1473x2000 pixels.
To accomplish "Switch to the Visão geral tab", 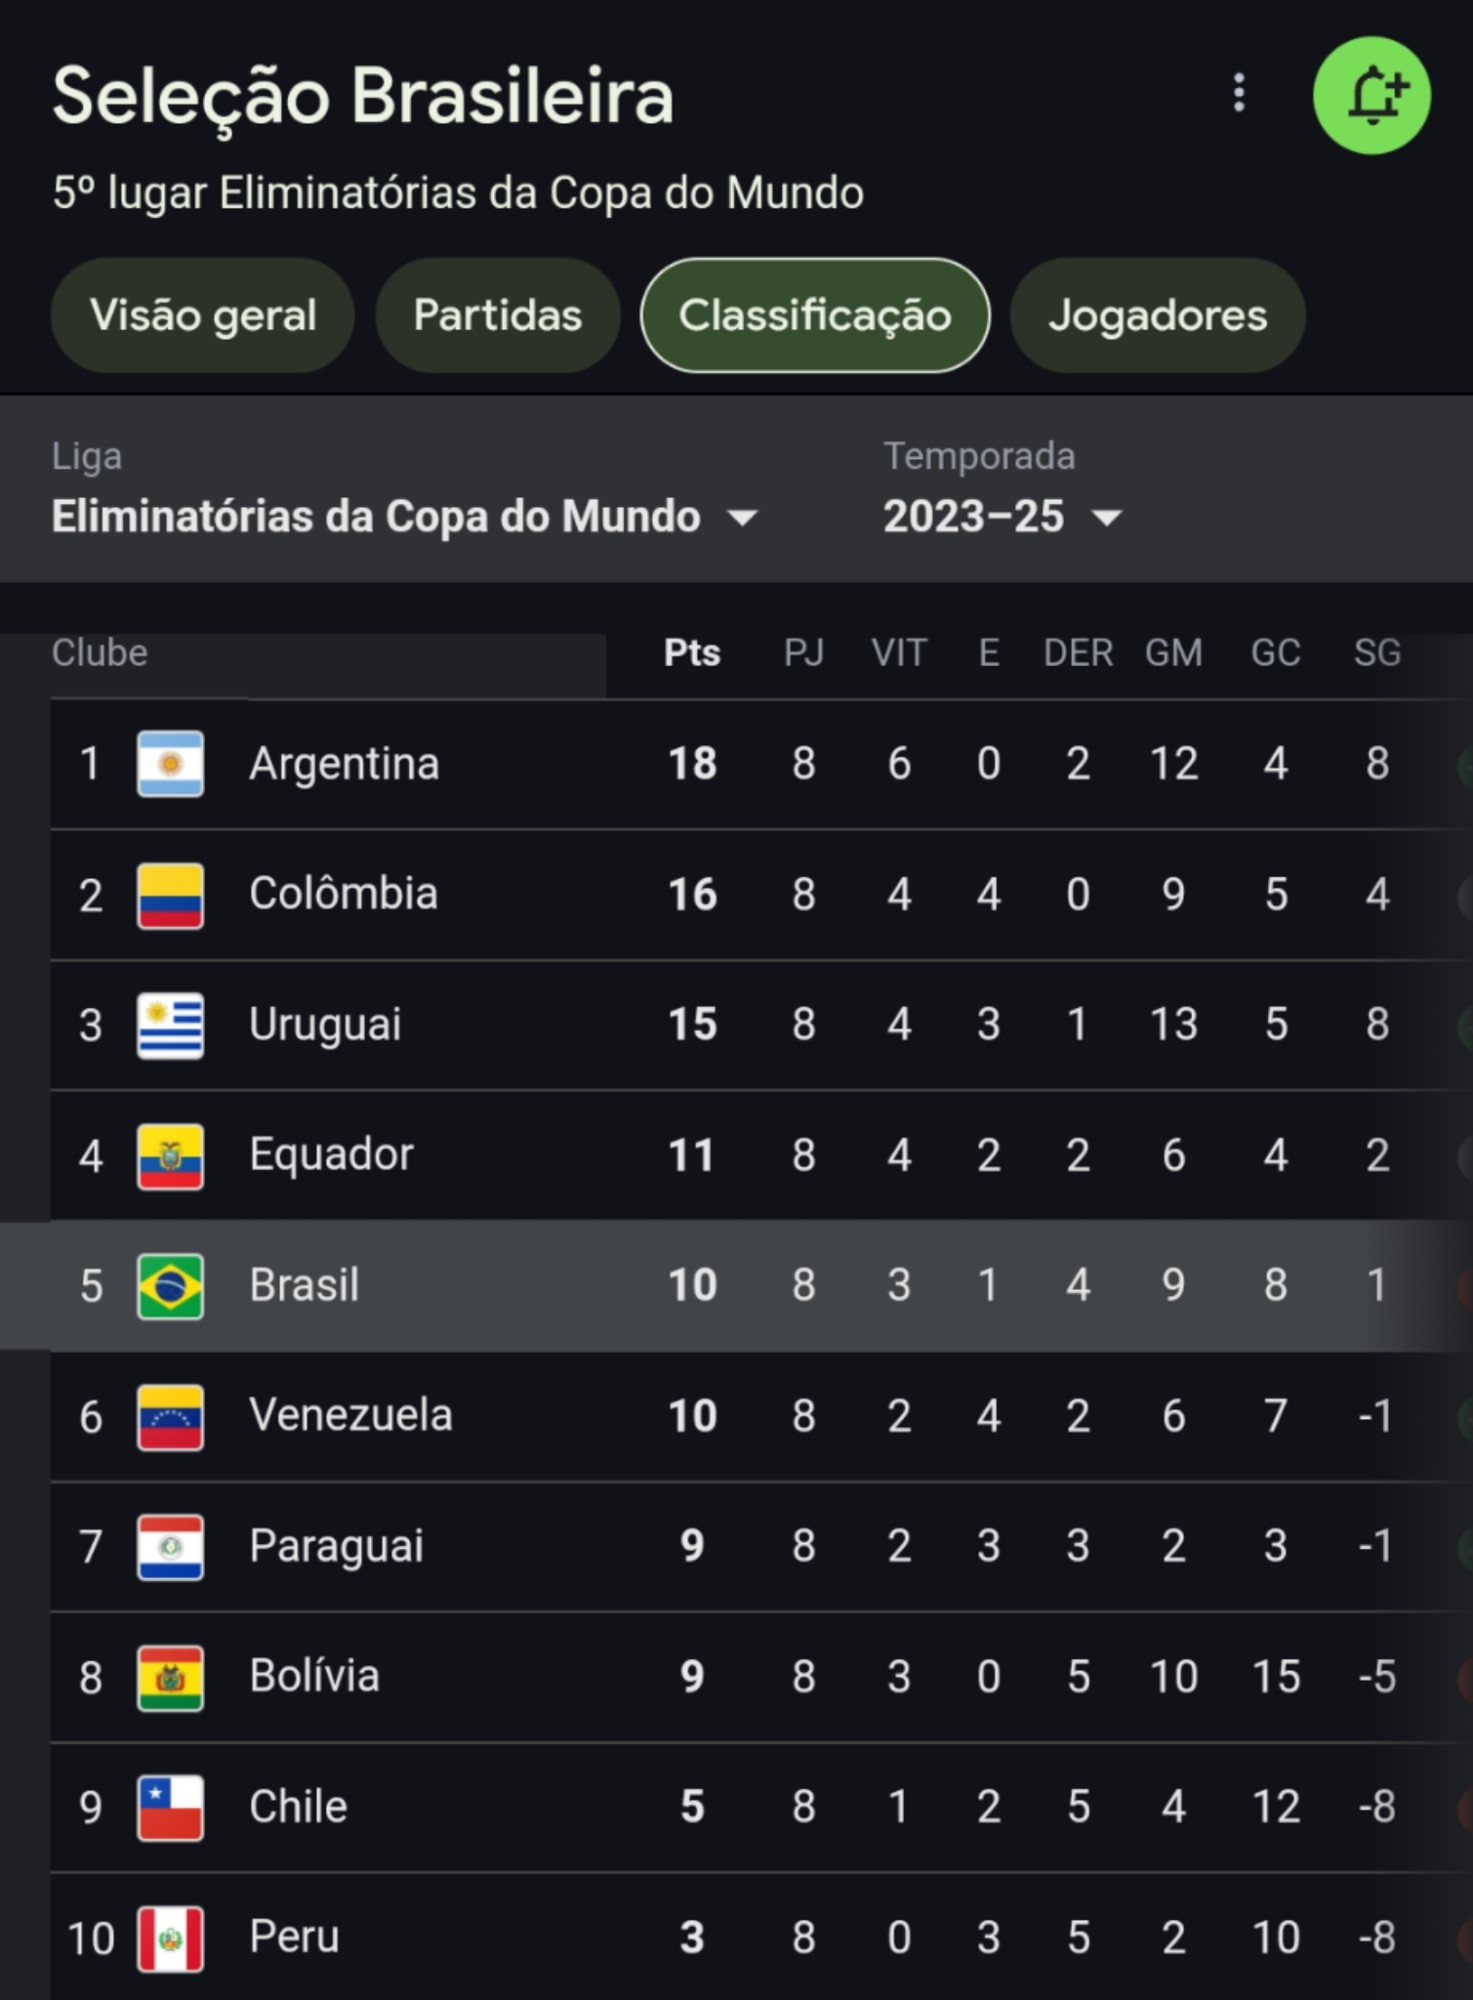I will click(x=203, y=316).
